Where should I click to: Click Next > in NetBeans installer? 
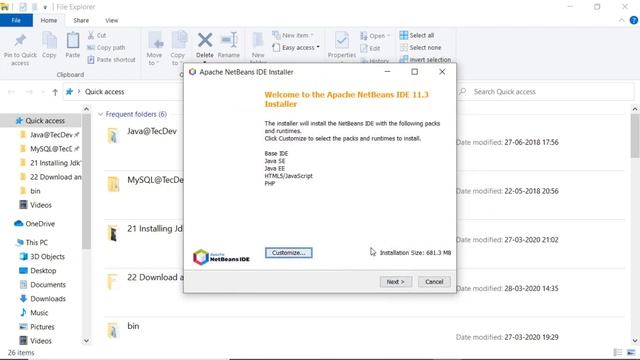[x=396, y=282]
